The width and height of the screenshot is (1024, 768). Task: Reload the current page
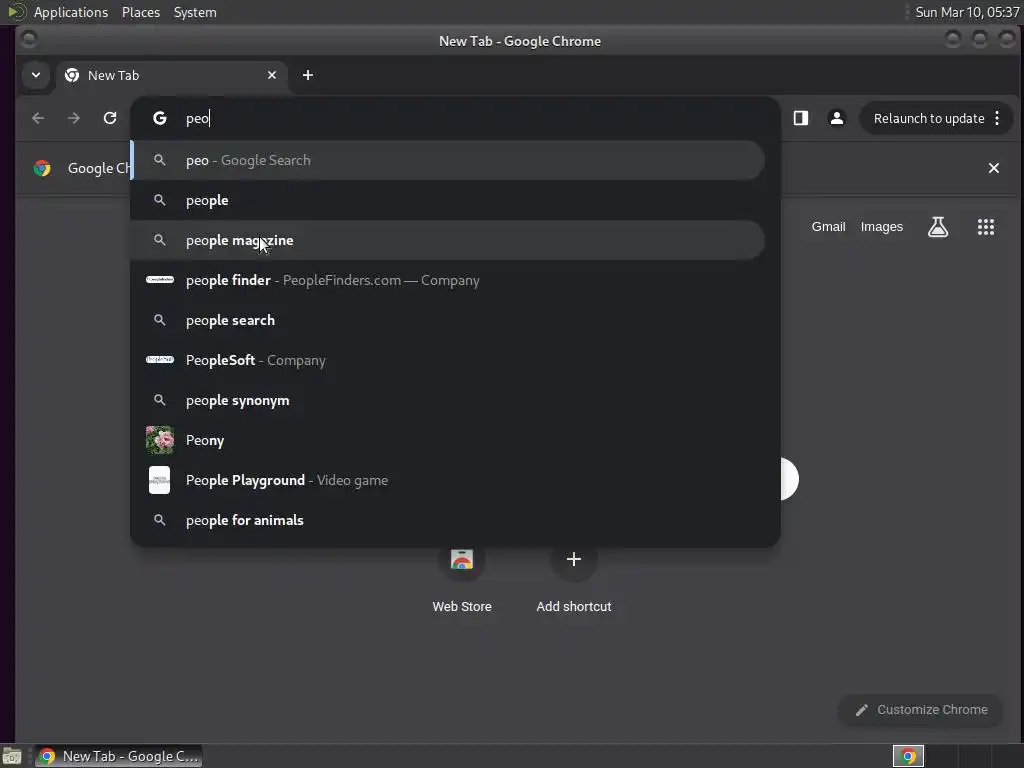(x=110, y=118)
